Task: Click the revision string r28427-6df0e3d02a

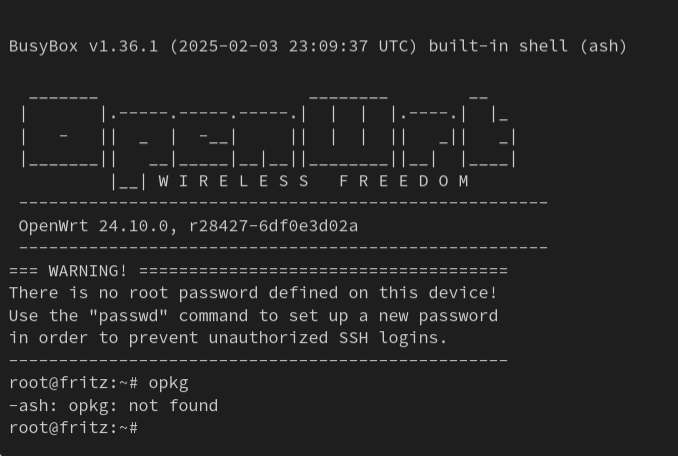Action: click(274, 226)
